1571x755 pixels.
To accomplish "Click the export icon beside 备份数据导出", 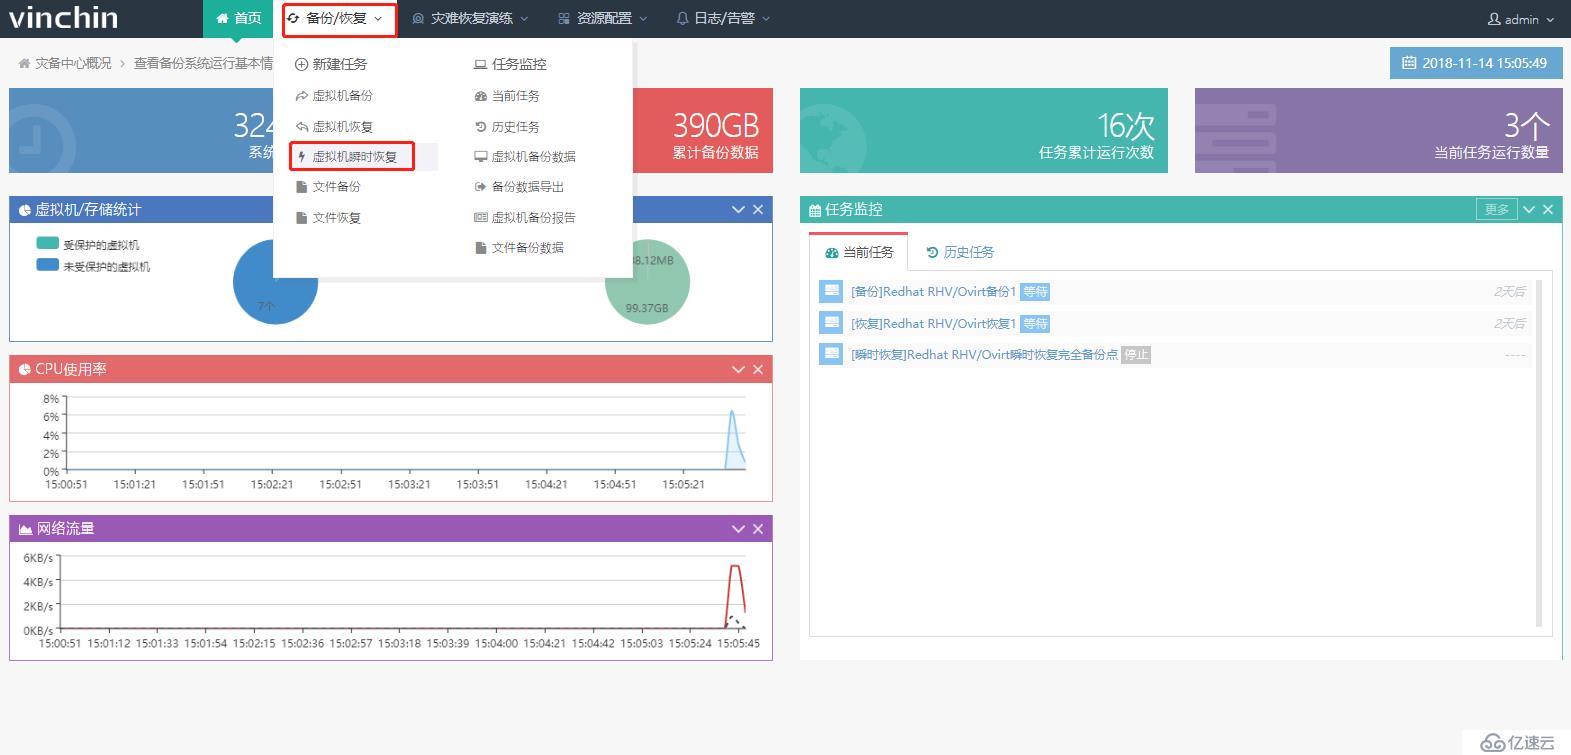I will click(481, 187).
